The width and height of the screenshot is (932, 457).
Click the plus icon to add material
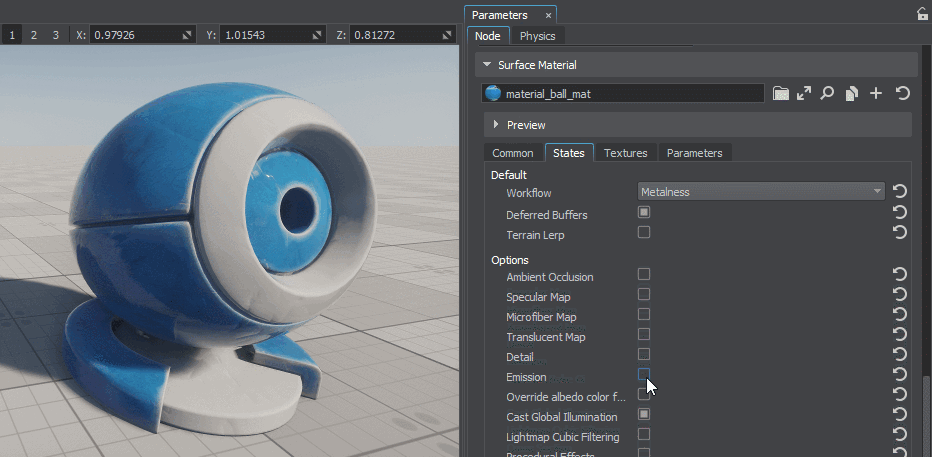click(x=876, y=93)
